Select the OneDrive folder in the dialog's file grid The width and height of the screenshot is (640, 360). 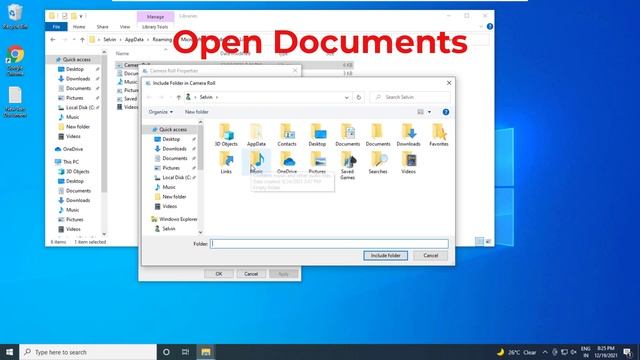[x=287, y=162]
